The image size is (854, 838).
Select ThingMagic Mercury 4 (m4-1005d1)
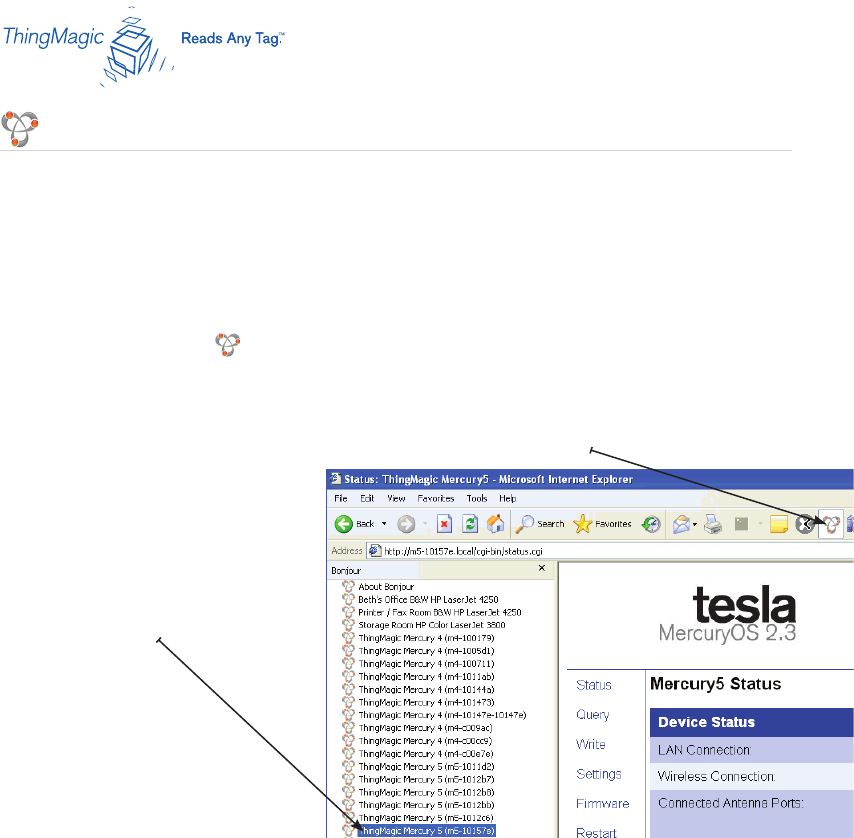426,651
